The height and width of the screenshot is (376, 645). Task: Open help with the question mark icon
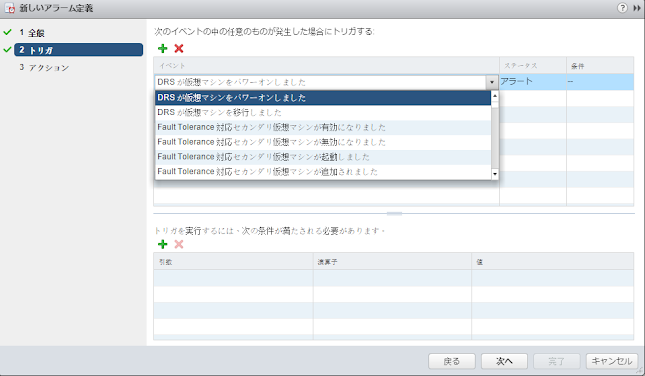(x=622, y=8)
